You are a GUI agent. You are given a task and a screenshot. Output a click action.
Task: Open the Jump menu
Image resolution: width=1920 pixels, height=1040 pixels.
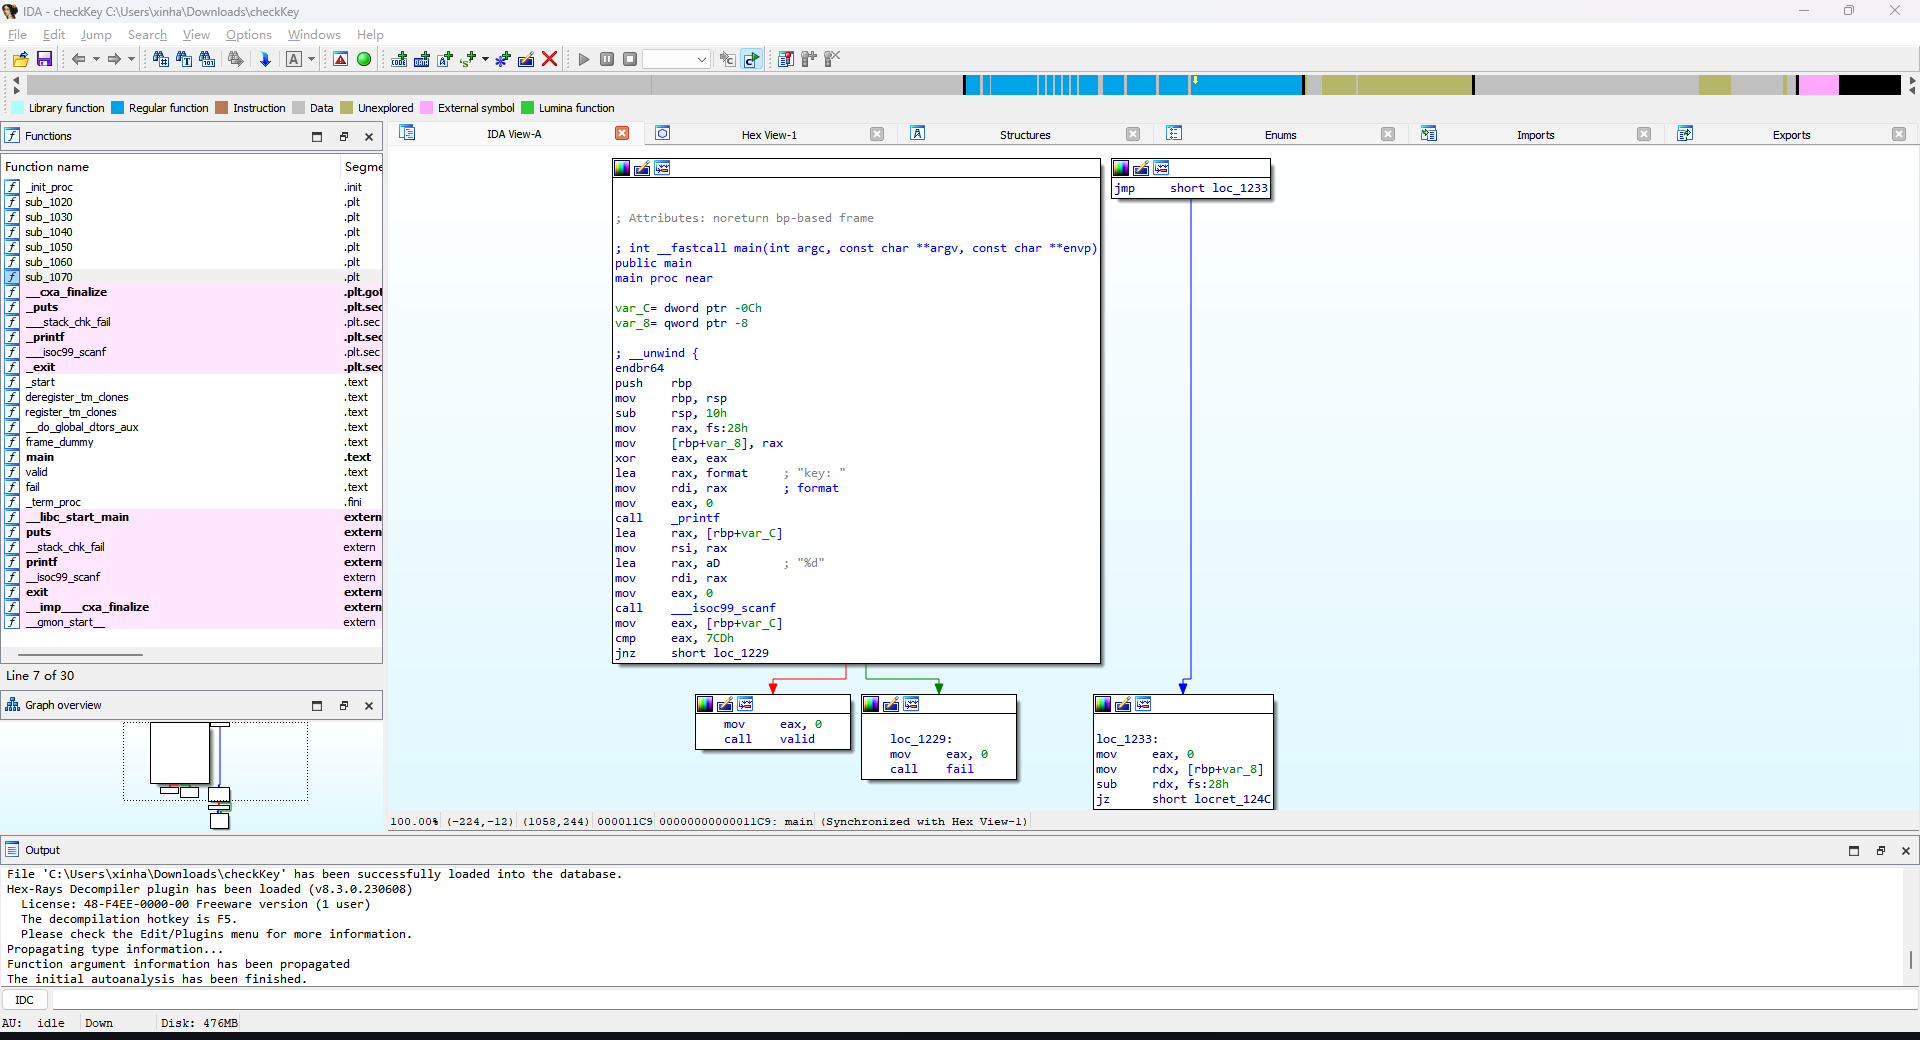96,34
